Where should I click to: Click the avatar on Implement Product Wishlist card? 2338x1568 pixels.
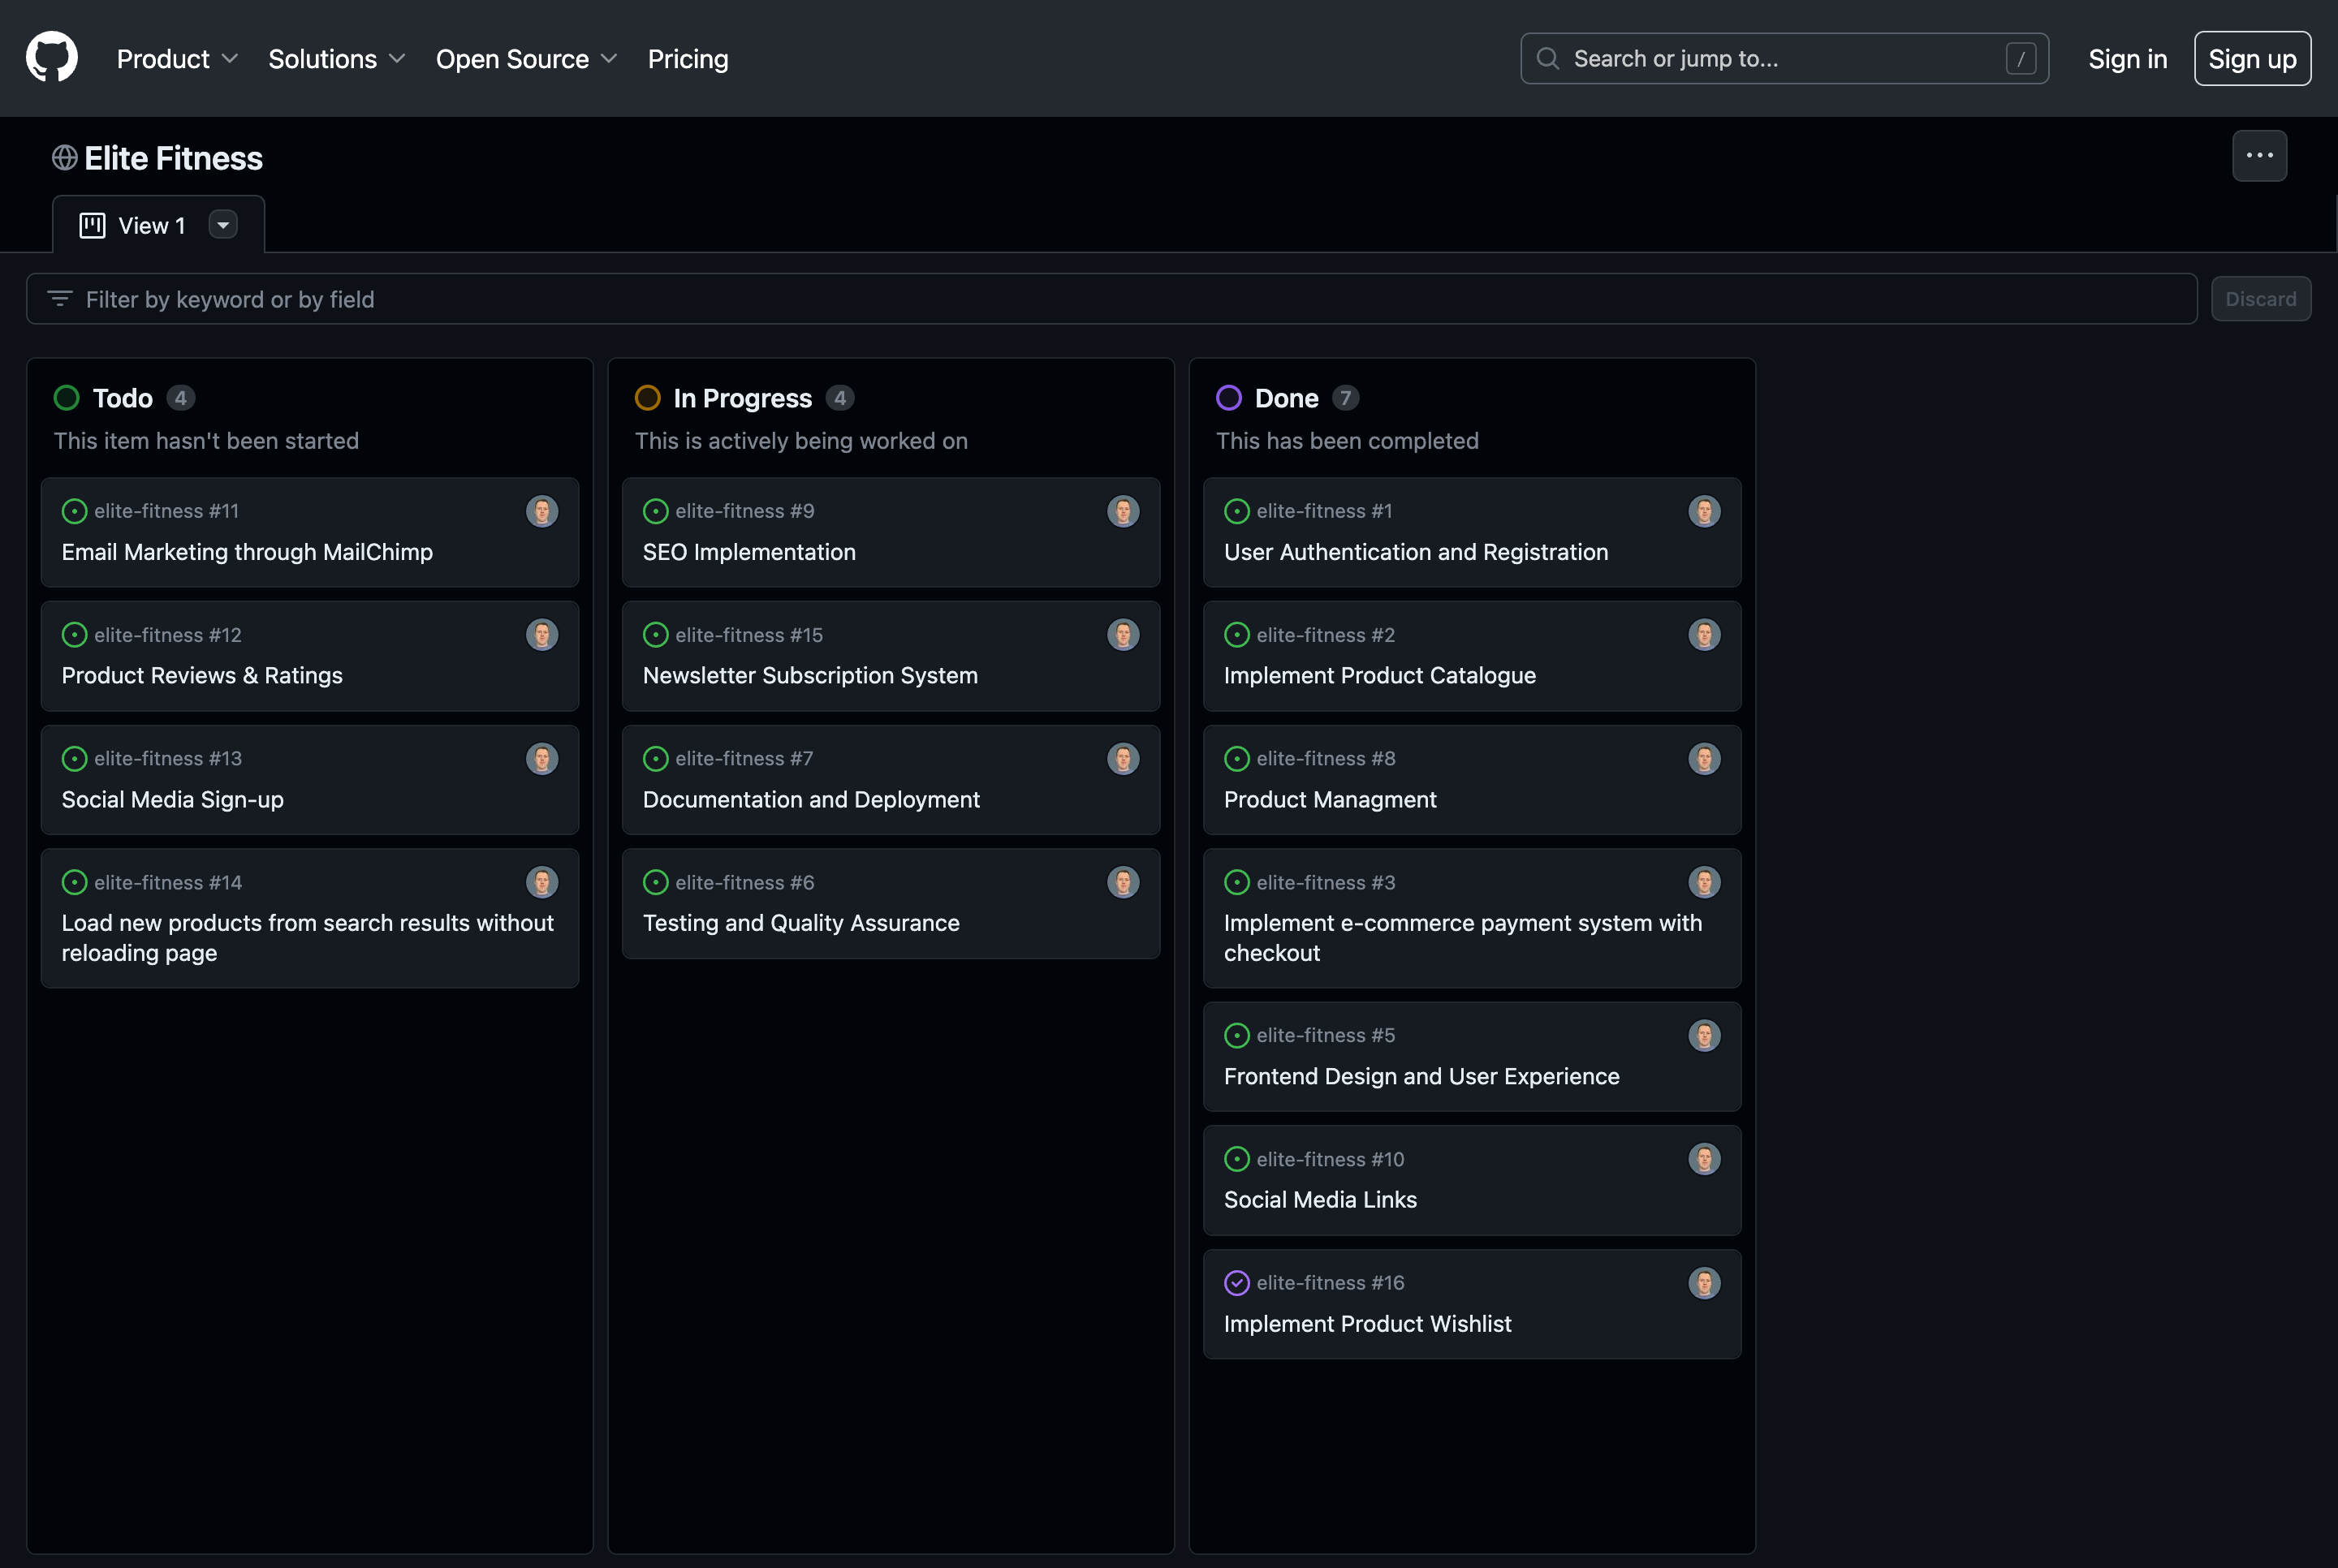pos(1704,1283)
